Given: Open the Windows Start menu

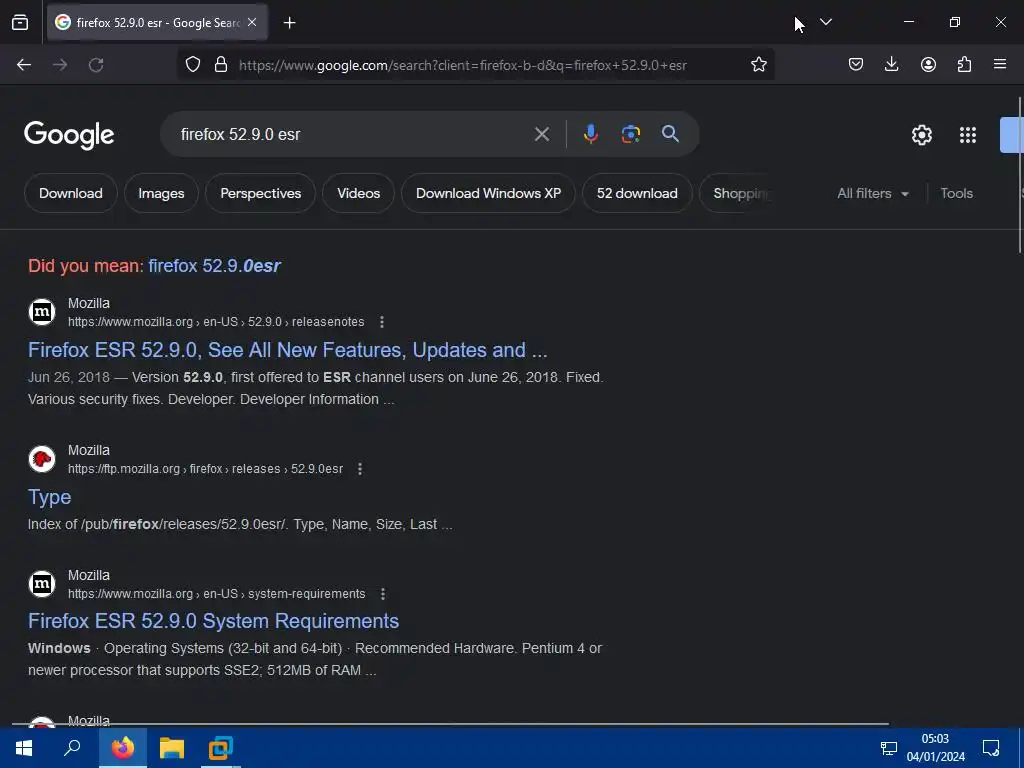Looking at the screenshot, I should (x=24, y=748).
